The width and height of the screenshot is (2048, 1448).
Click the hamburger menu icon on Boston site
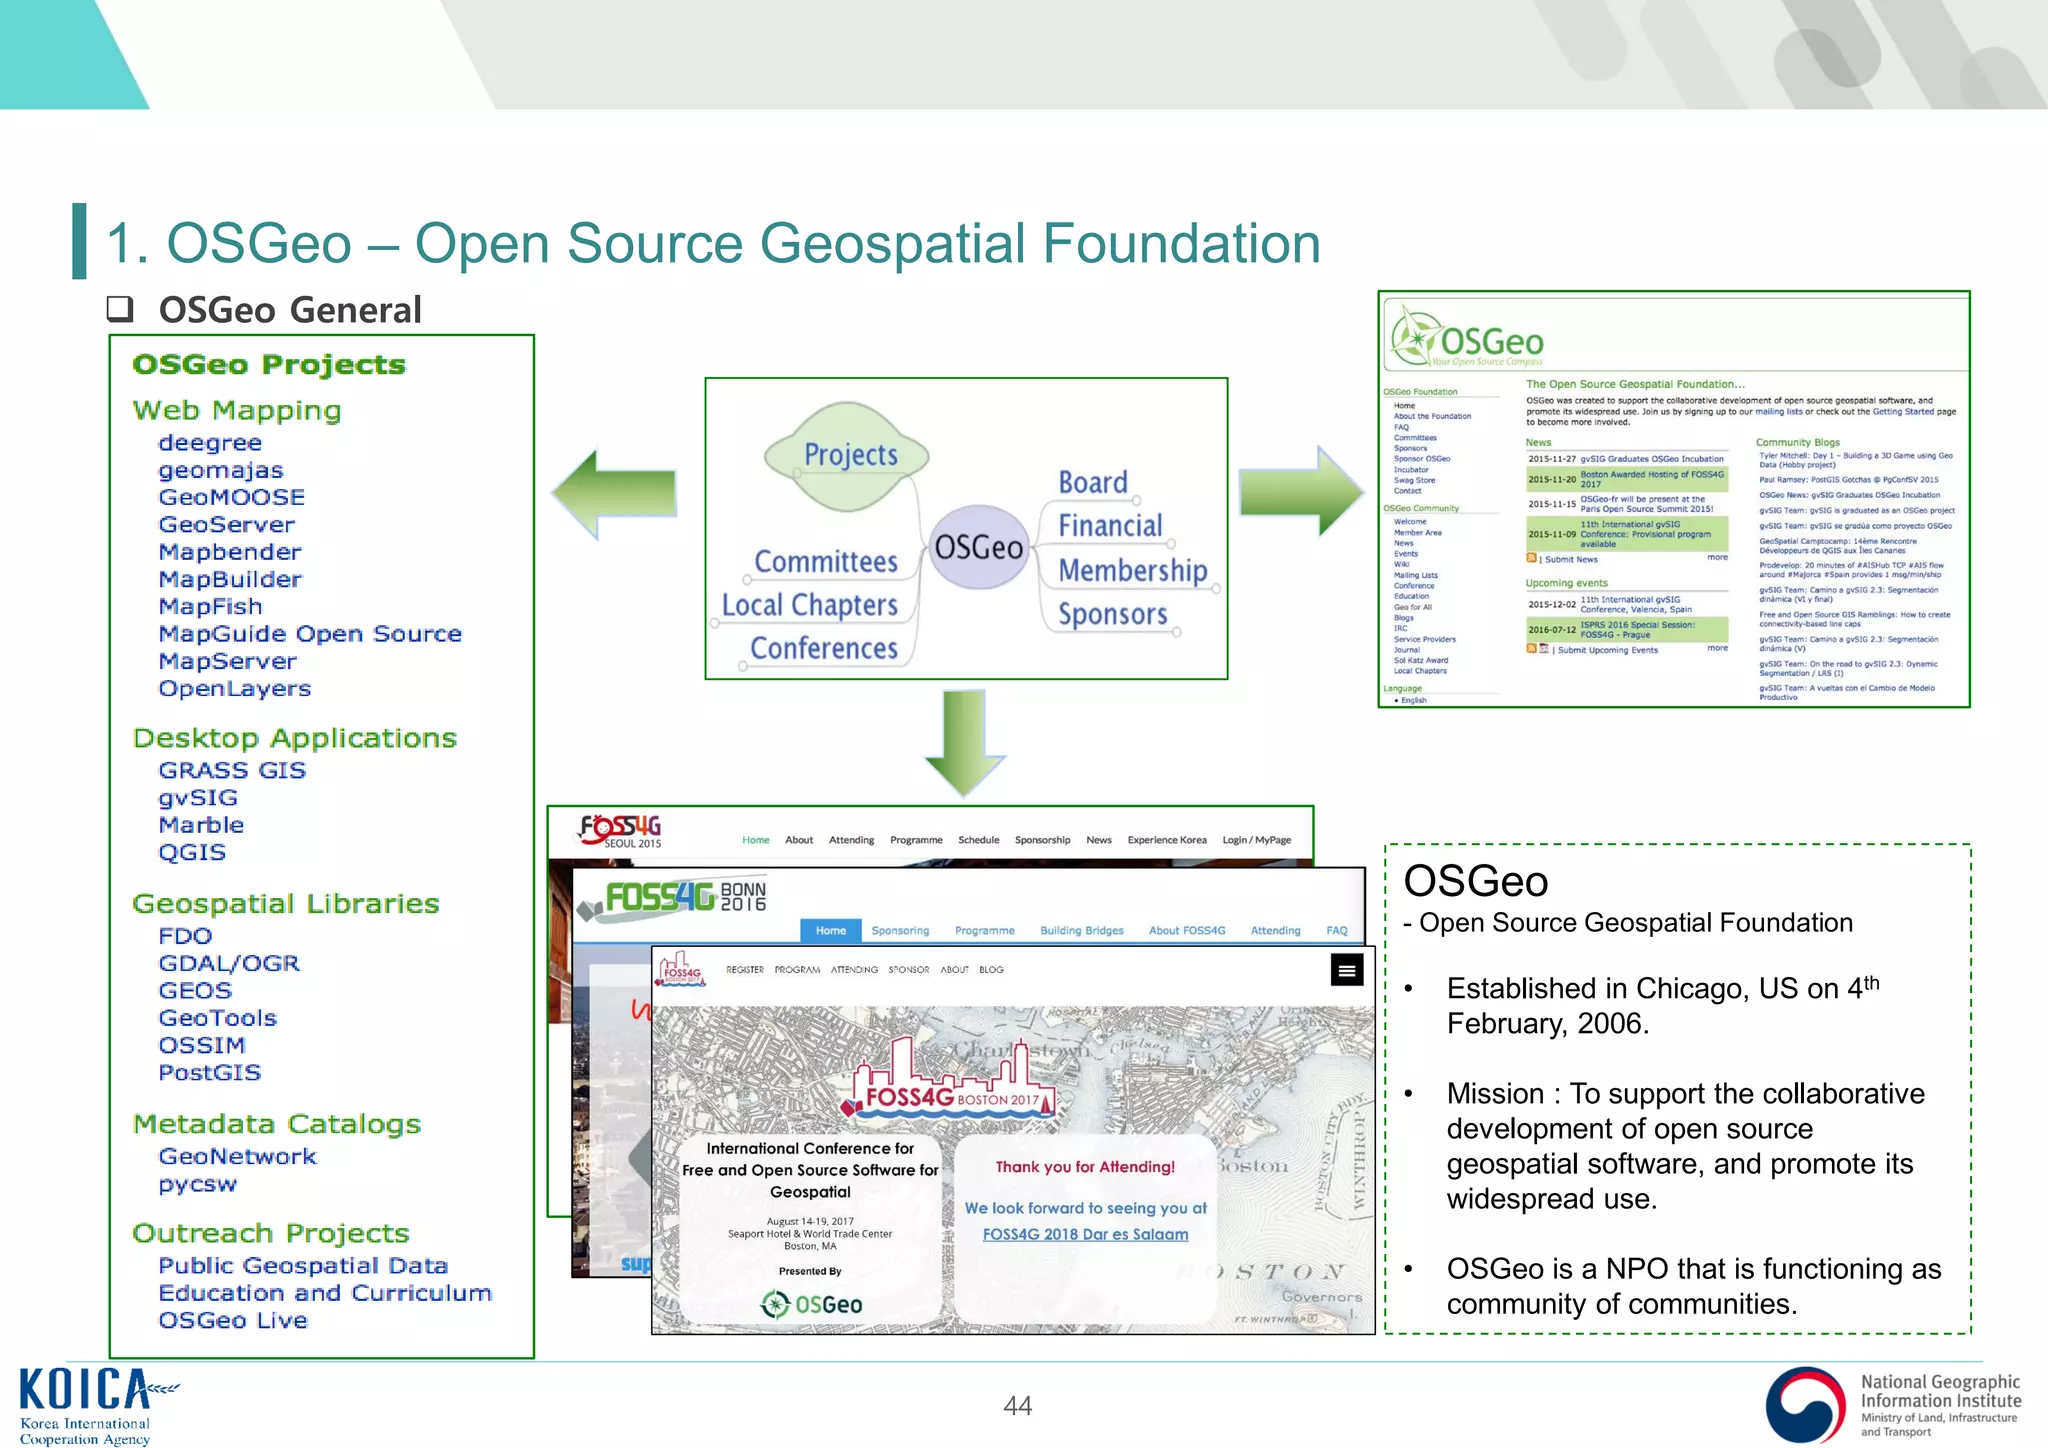(x=1347, y=970)
